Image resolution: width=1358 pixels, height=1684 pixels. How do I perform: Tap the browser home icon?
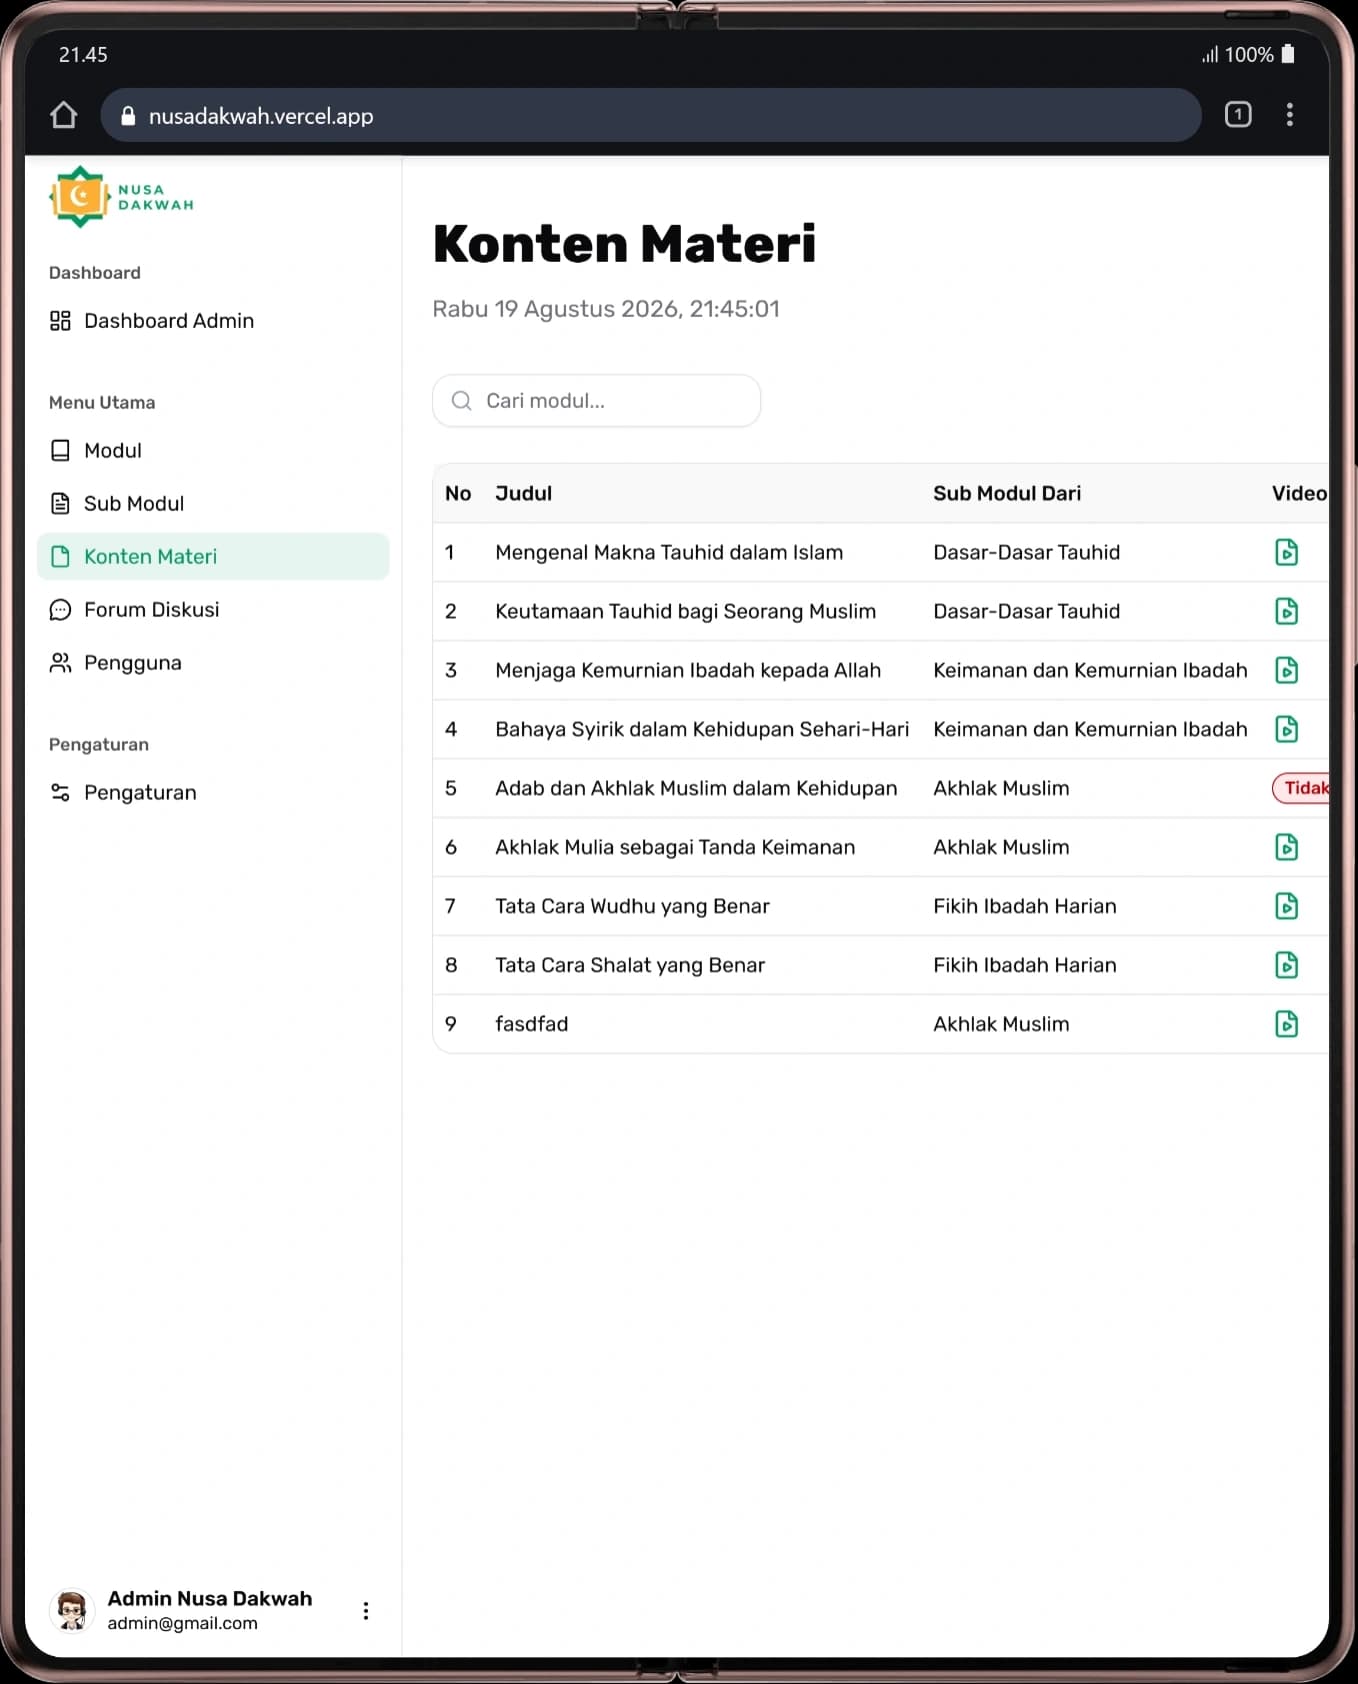click(64, 115)
